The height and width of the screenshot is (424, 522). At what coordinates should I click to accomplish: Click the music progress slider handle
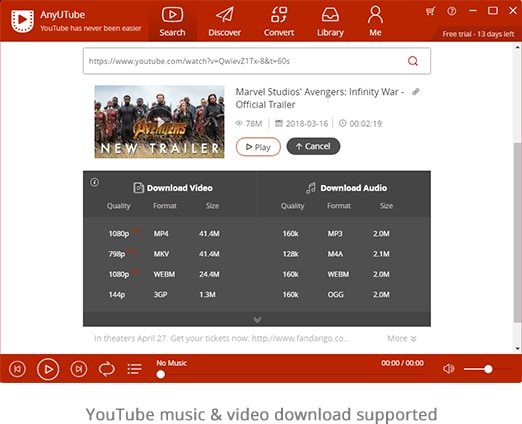[x=161, y=374]
